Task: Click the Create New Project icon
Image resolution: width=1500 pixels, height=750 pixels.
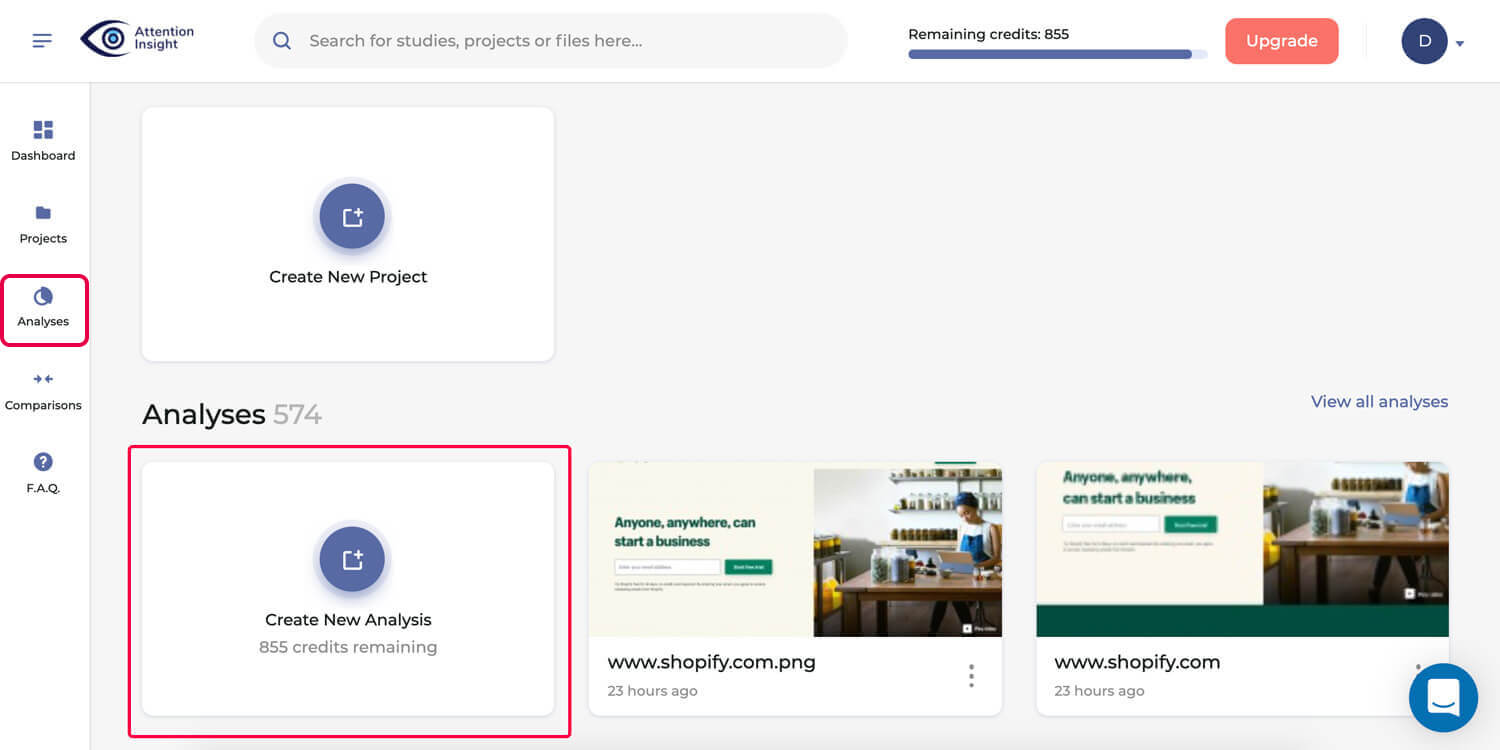Action: click(x=352, y=216)
